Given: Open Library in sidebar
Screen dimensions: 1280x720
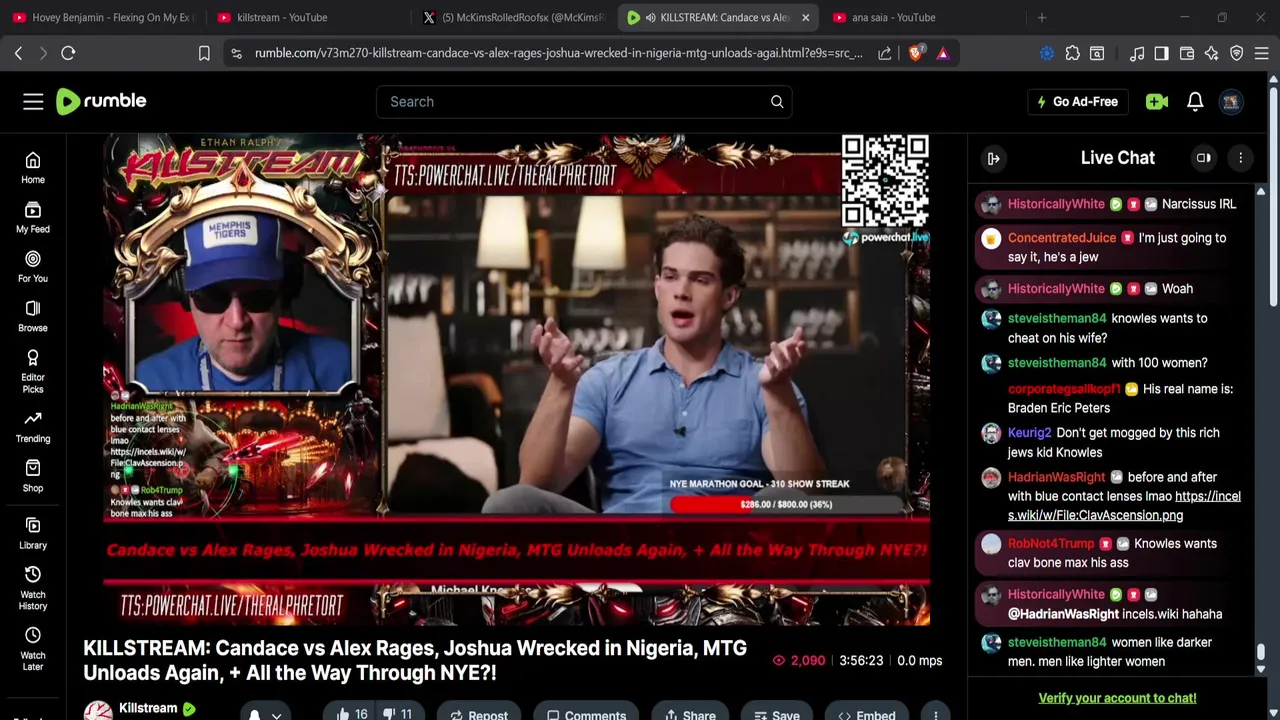Looking at the screenshot, I should 33,534.
